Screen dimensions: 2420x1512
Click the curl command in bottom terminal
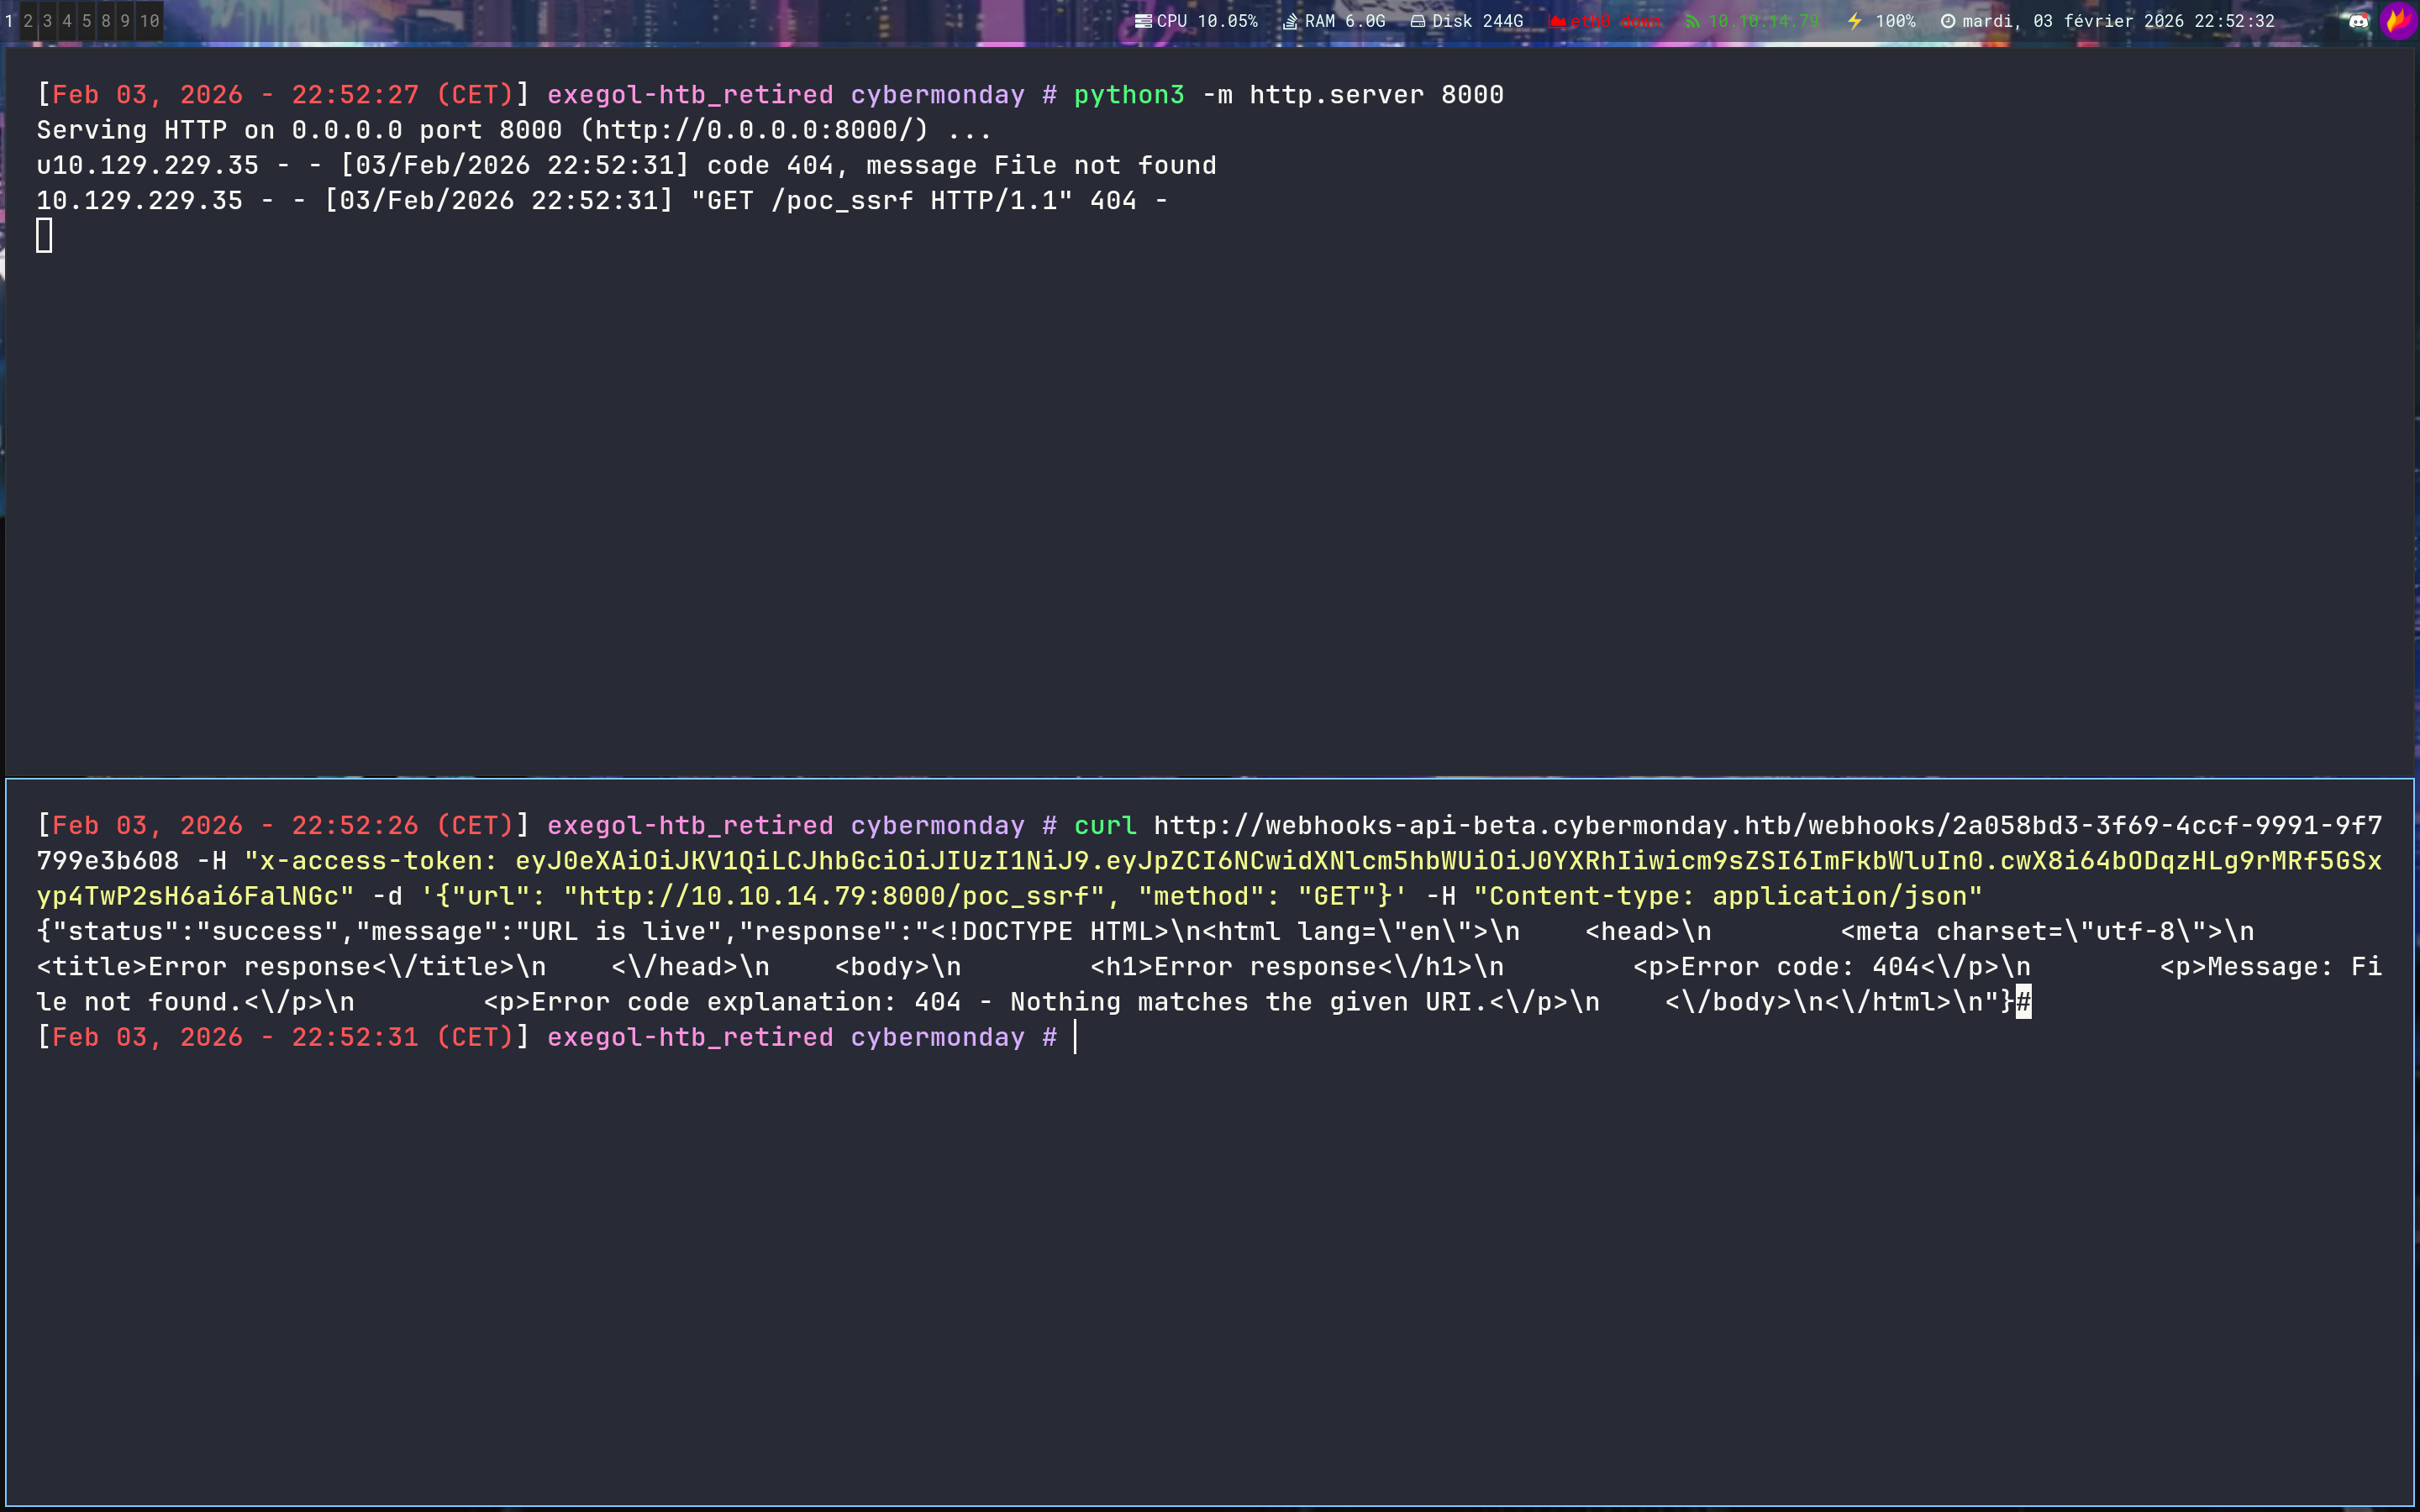point(1105,826)
